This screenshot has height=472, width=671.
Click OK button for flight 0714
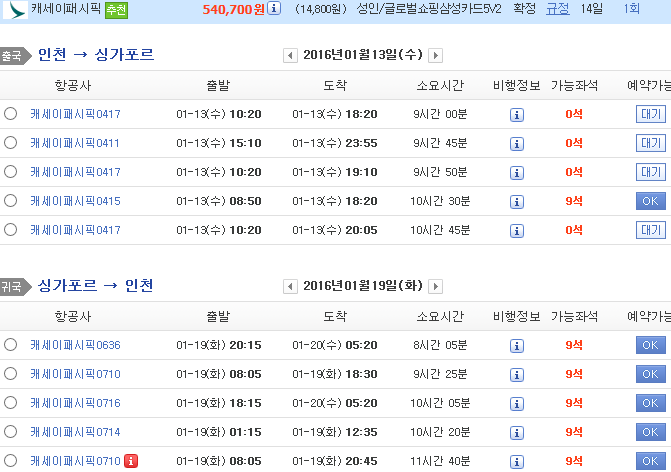650,432
